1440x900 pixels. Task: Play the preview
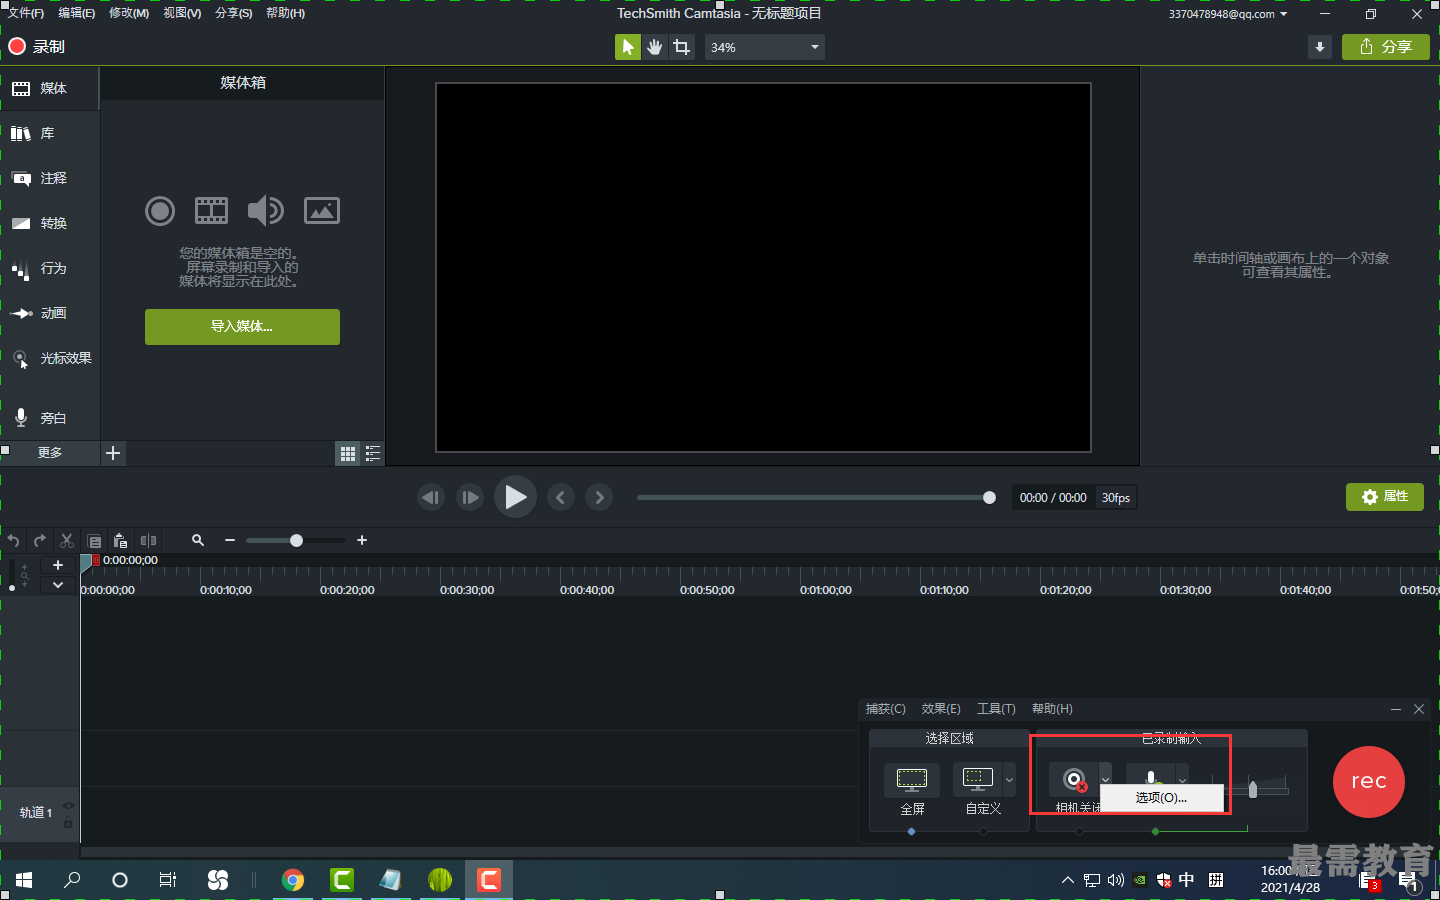(515, 497)
